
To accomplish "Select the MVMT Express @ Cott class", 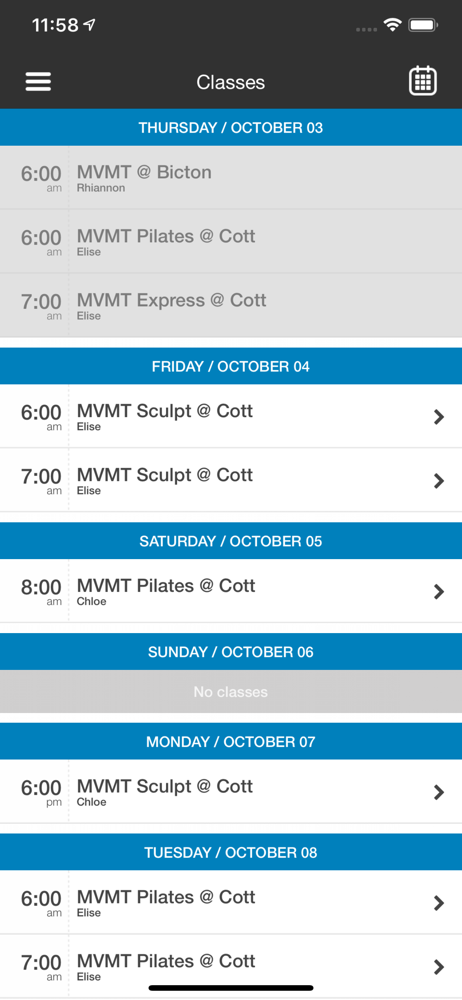I will tap(231, 305).
